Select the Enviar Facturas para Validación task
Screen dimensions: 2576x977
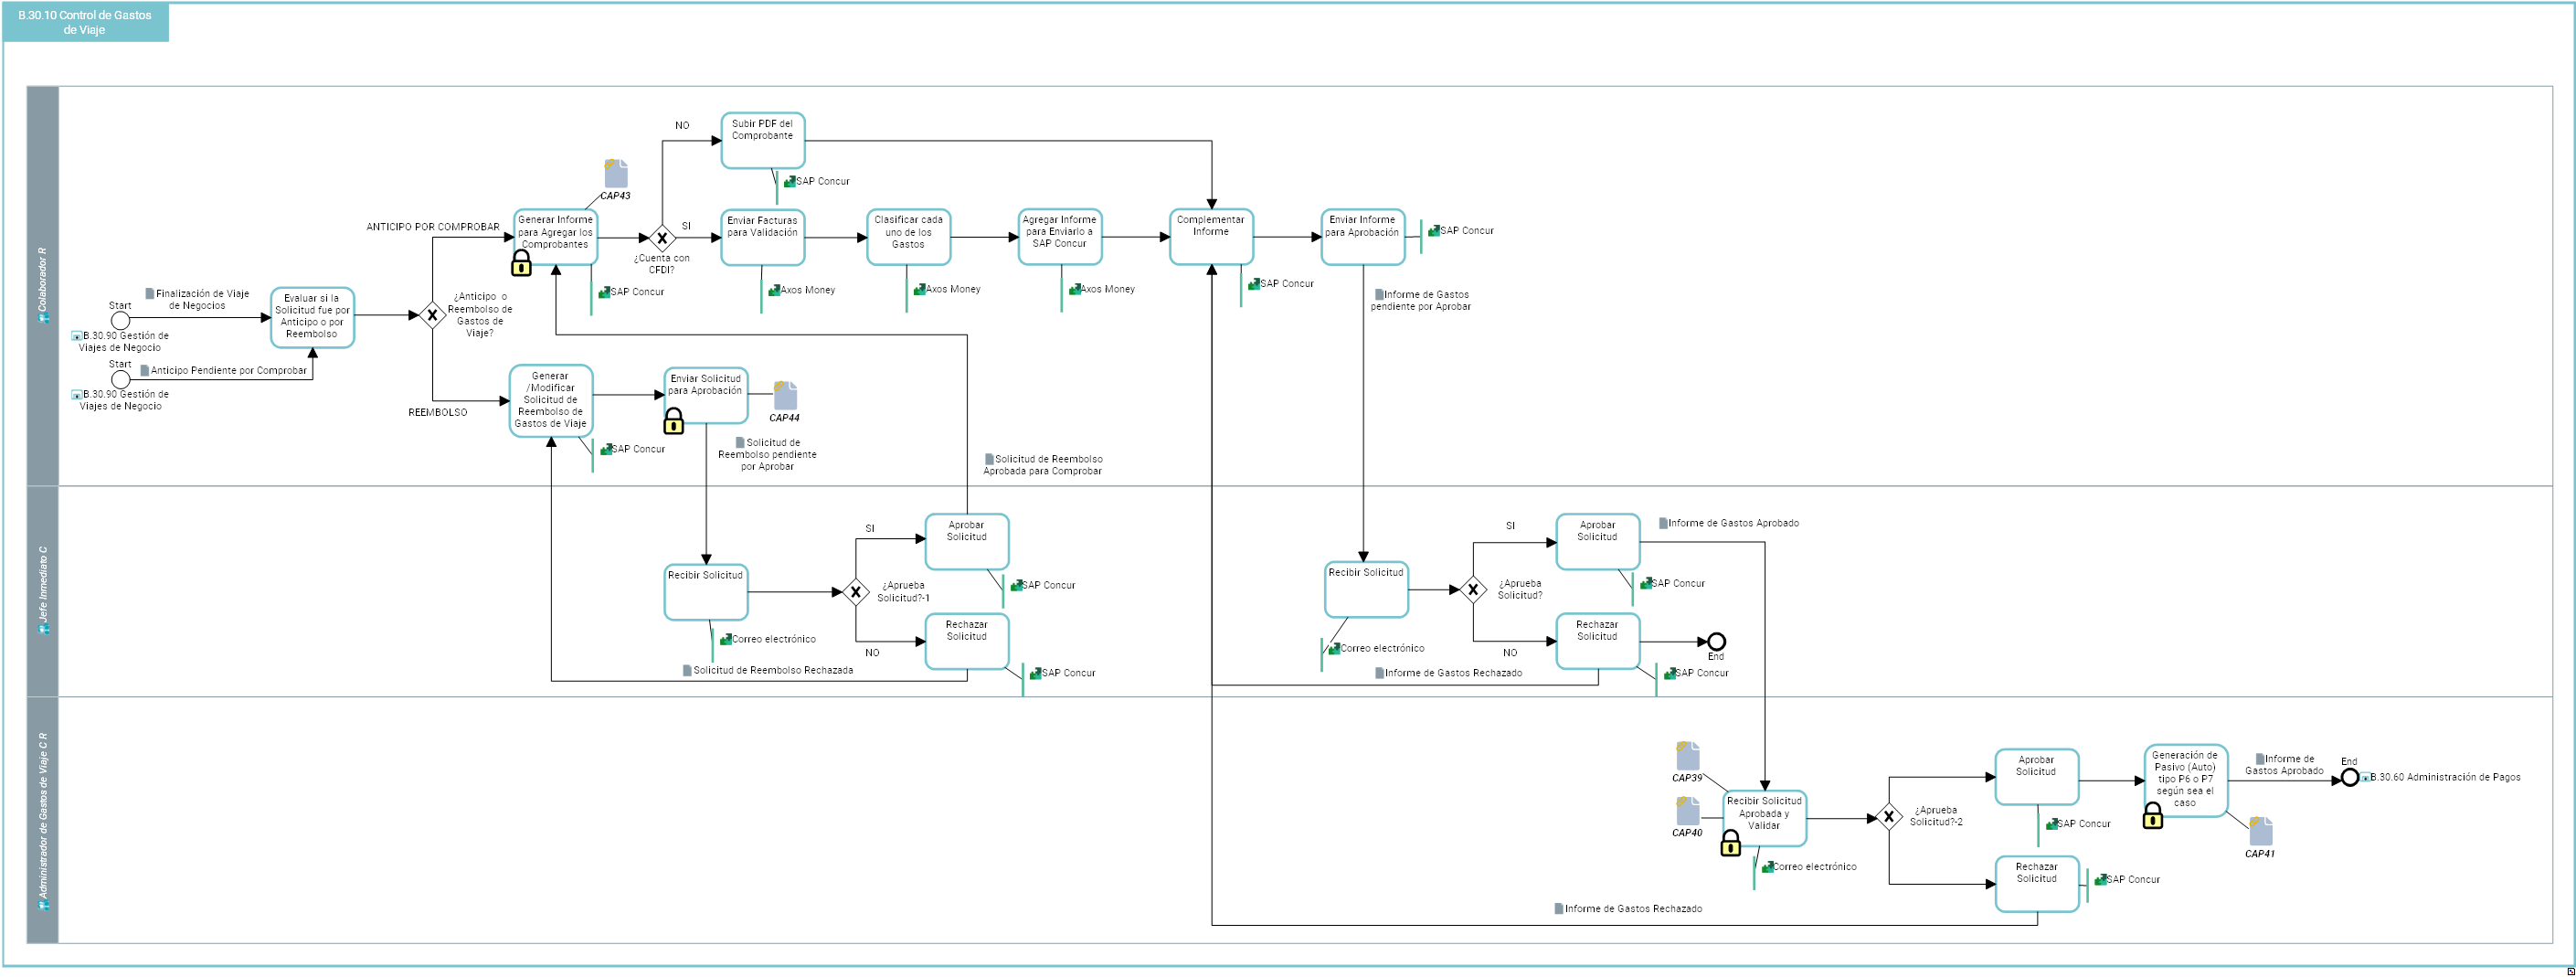pyautogui.click(x=763, y=237)
